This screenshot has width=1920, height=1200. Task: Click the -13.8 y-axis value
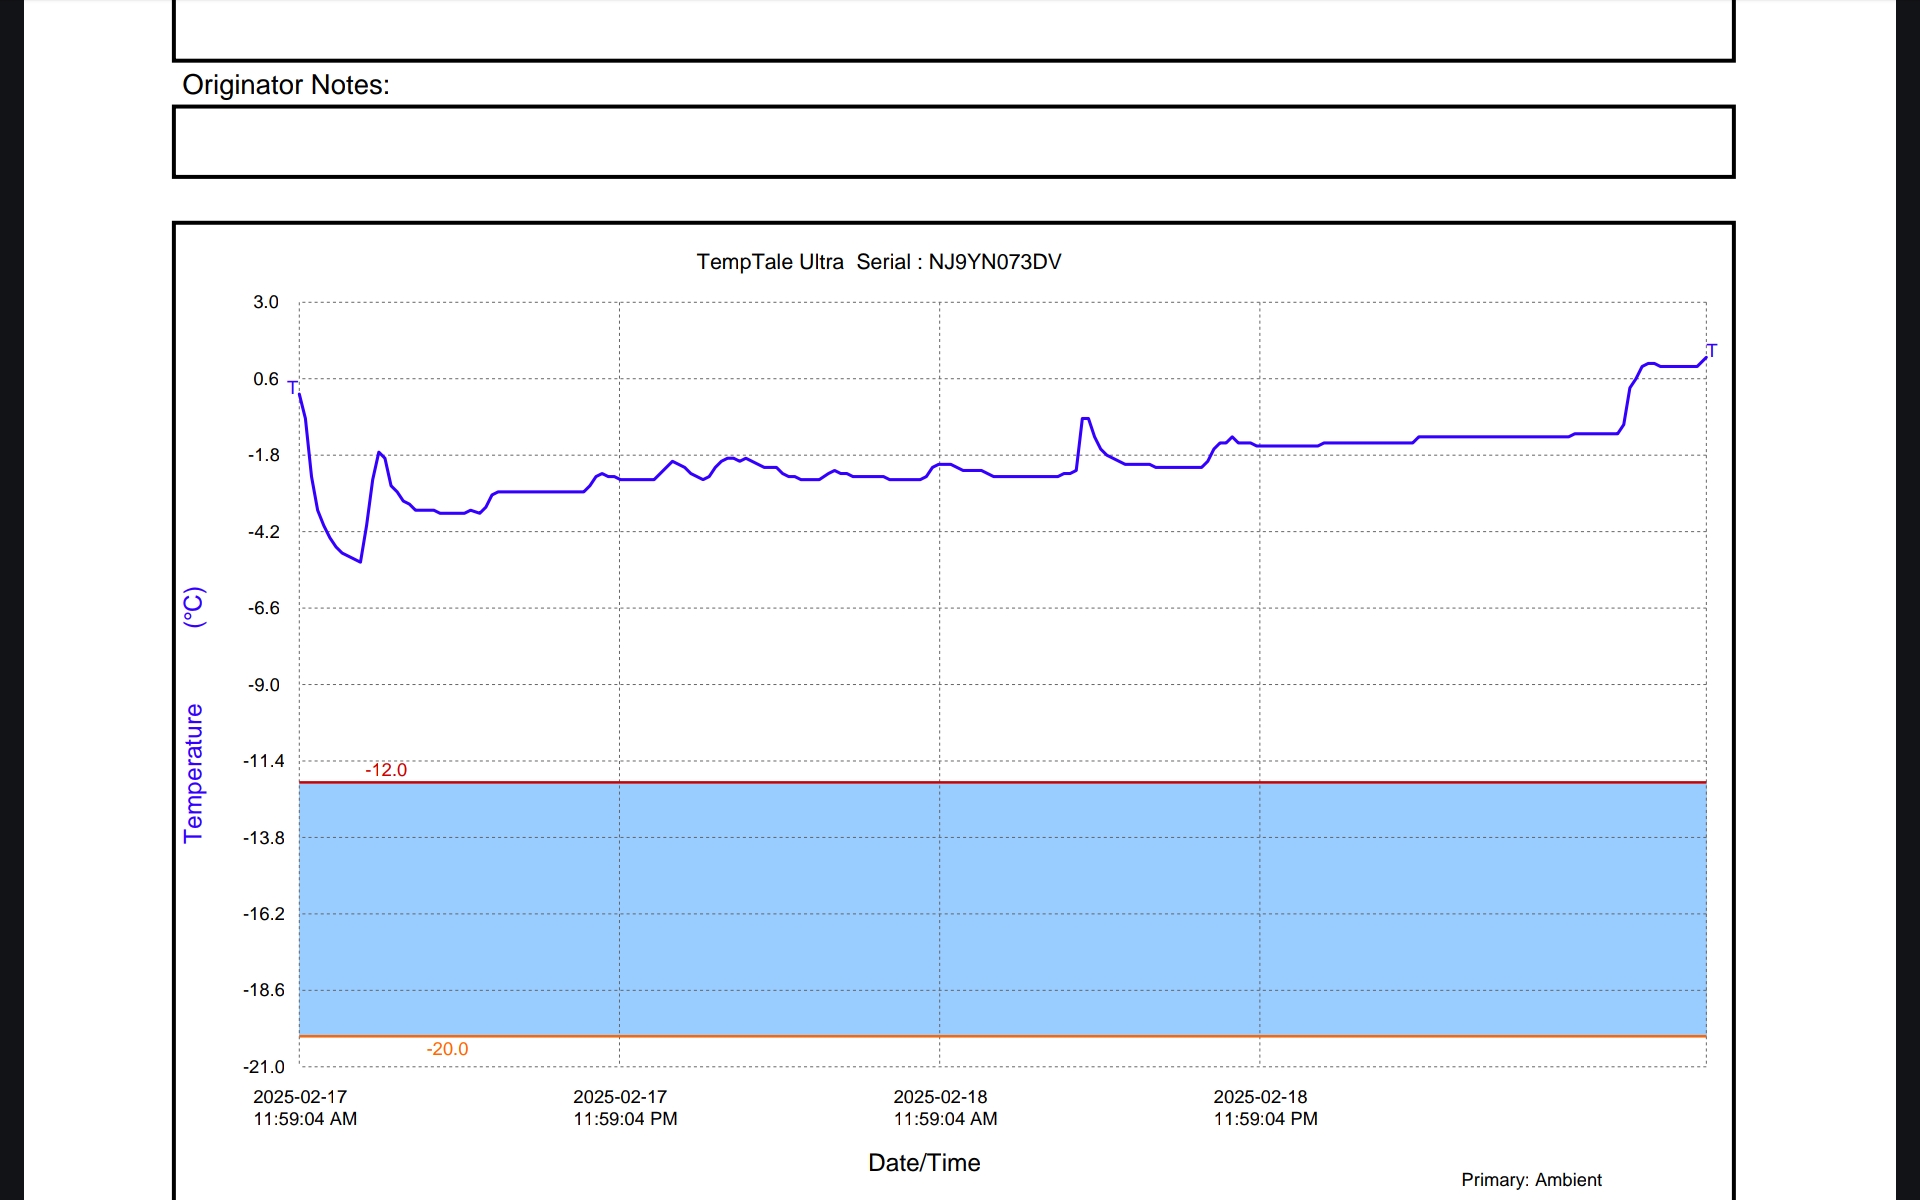(264, 838)
